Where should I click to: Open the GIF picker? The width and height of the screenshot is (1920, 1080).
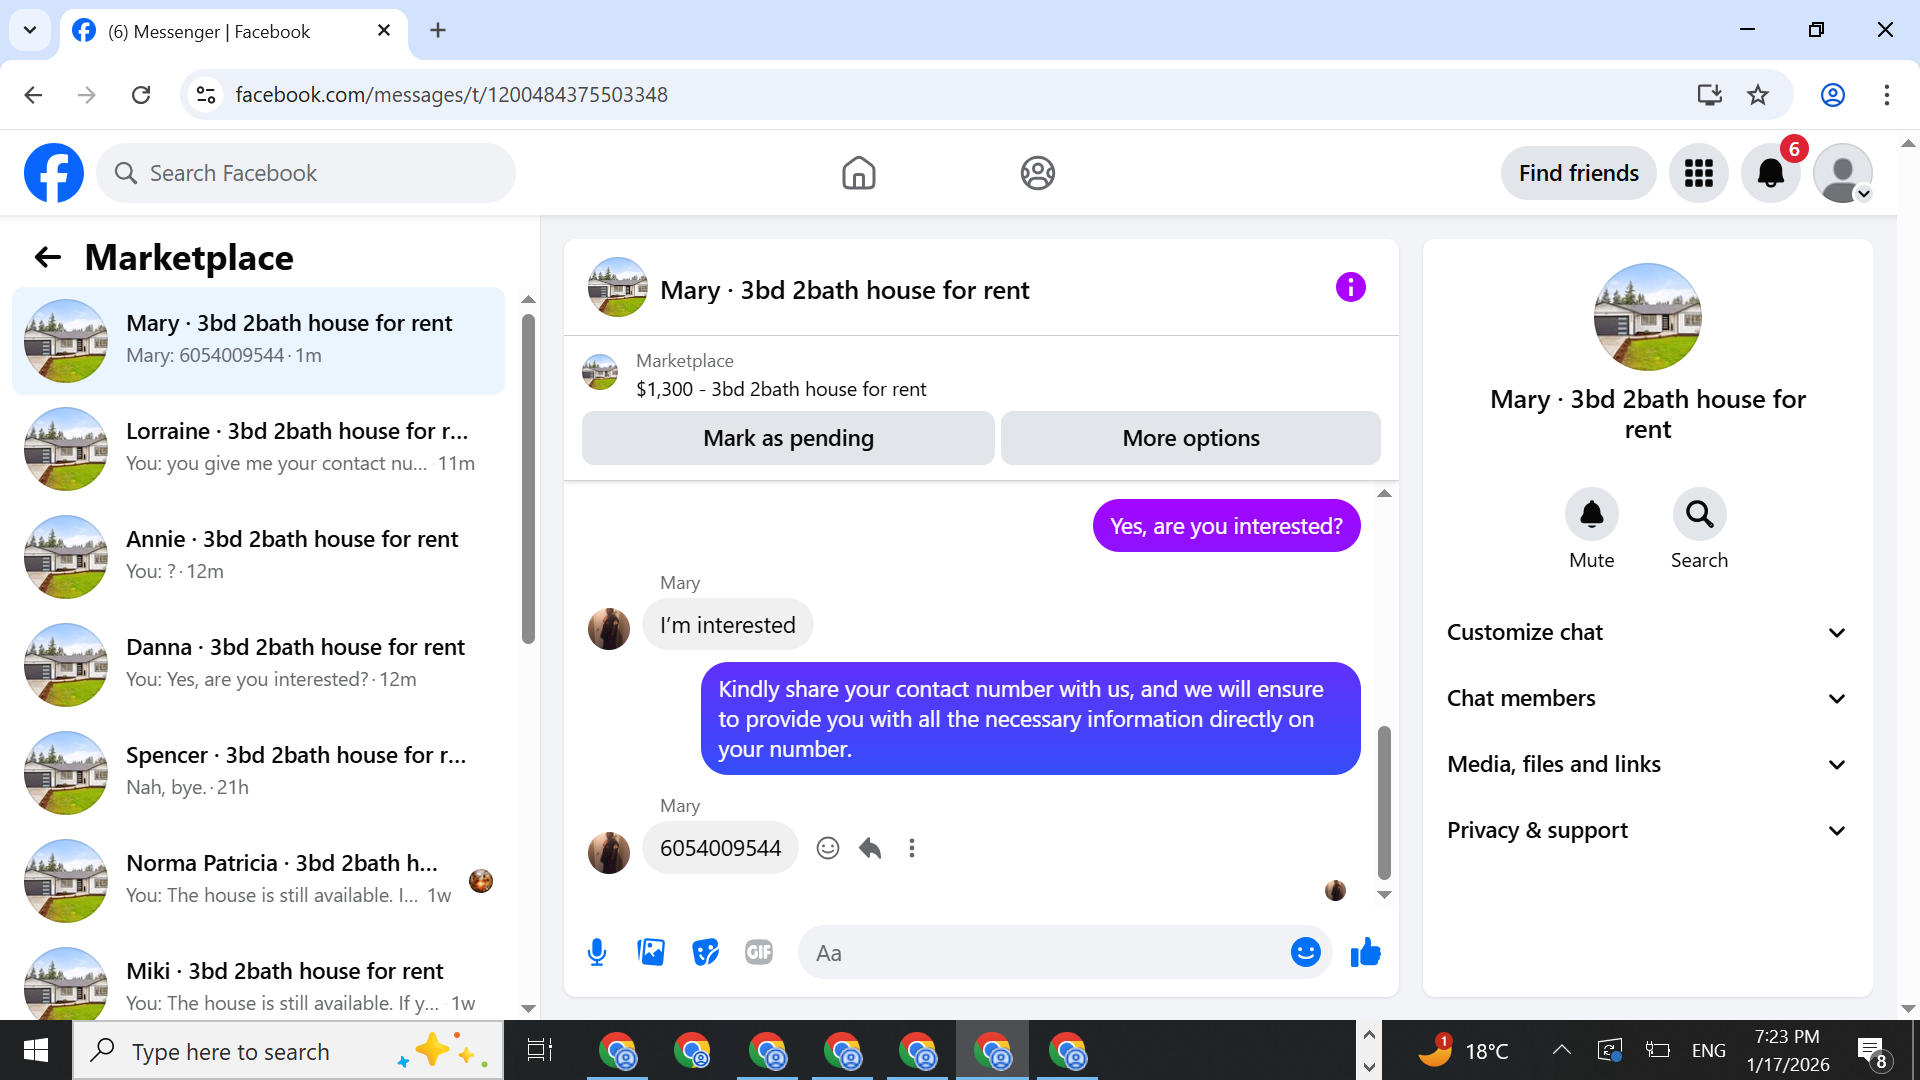pyautogui.click(x=759, y=952)
